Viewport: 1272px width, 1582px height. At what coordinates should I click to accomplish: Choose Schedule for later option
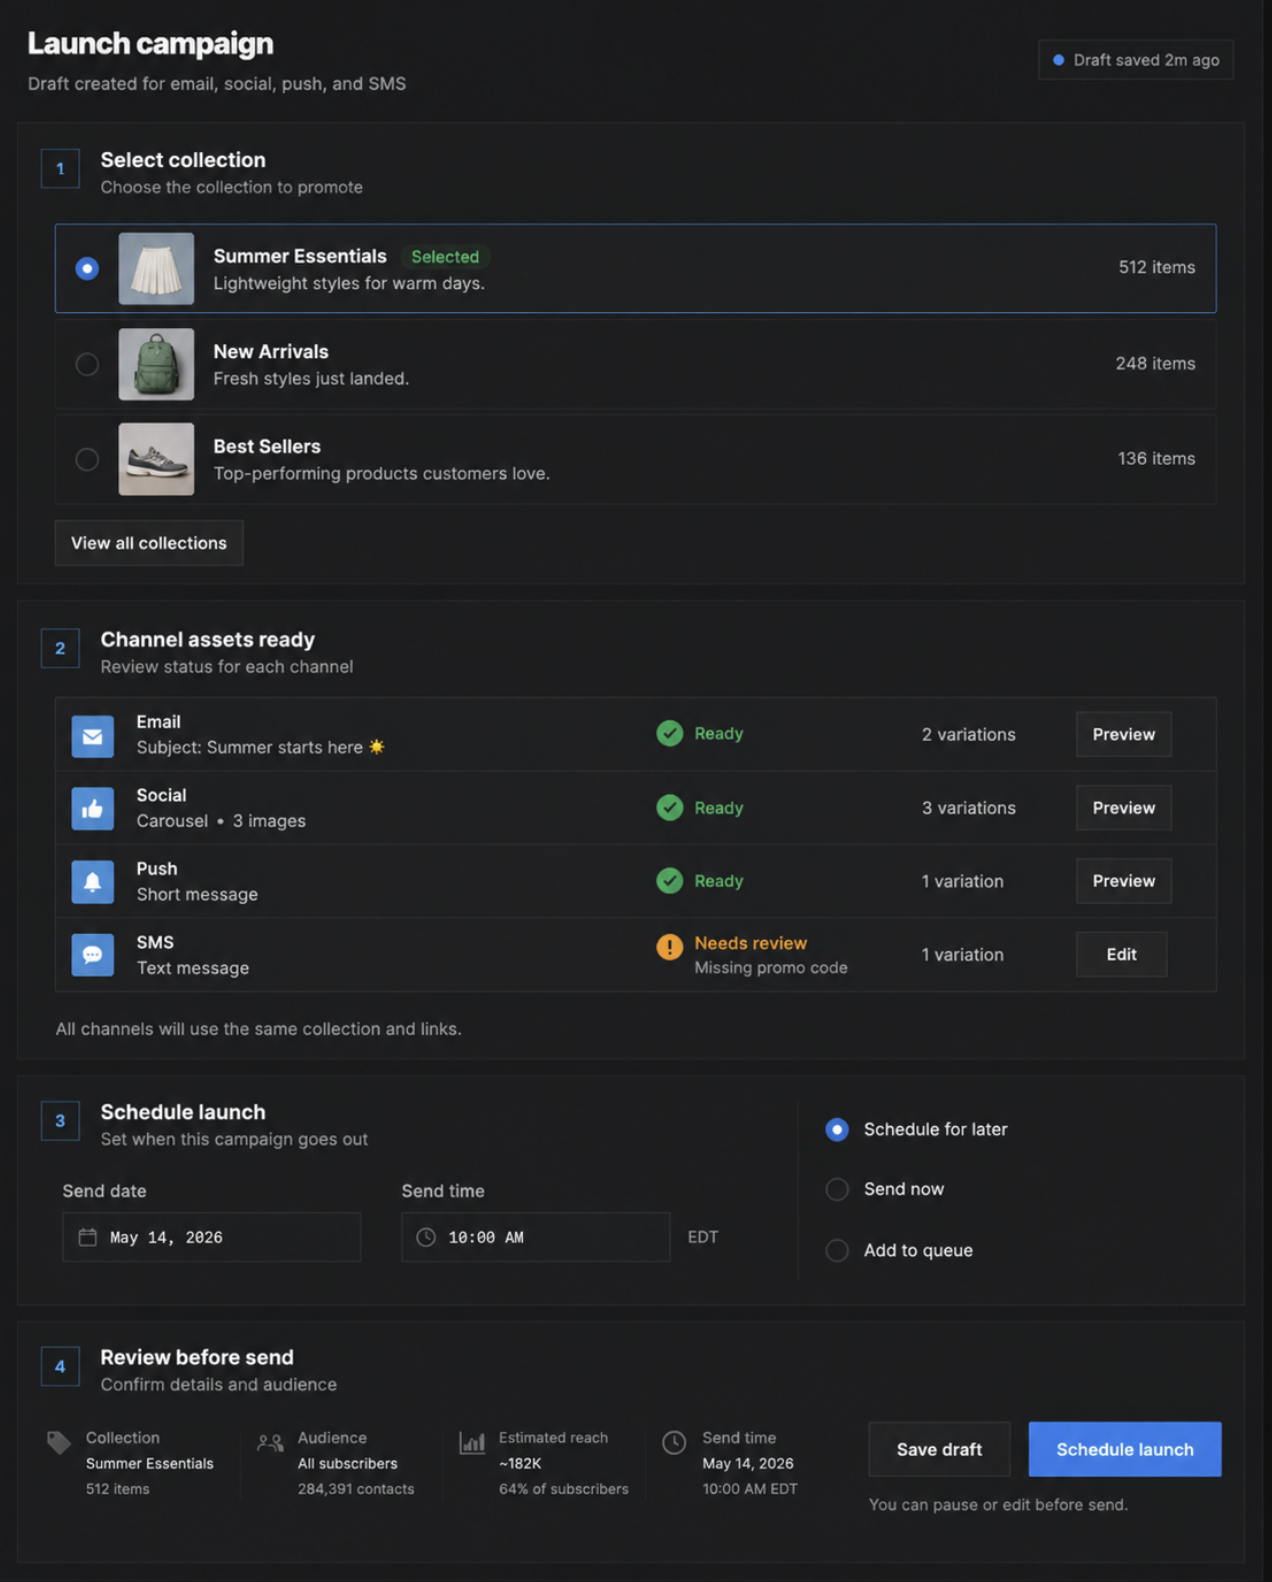(x=837, y=1129)
